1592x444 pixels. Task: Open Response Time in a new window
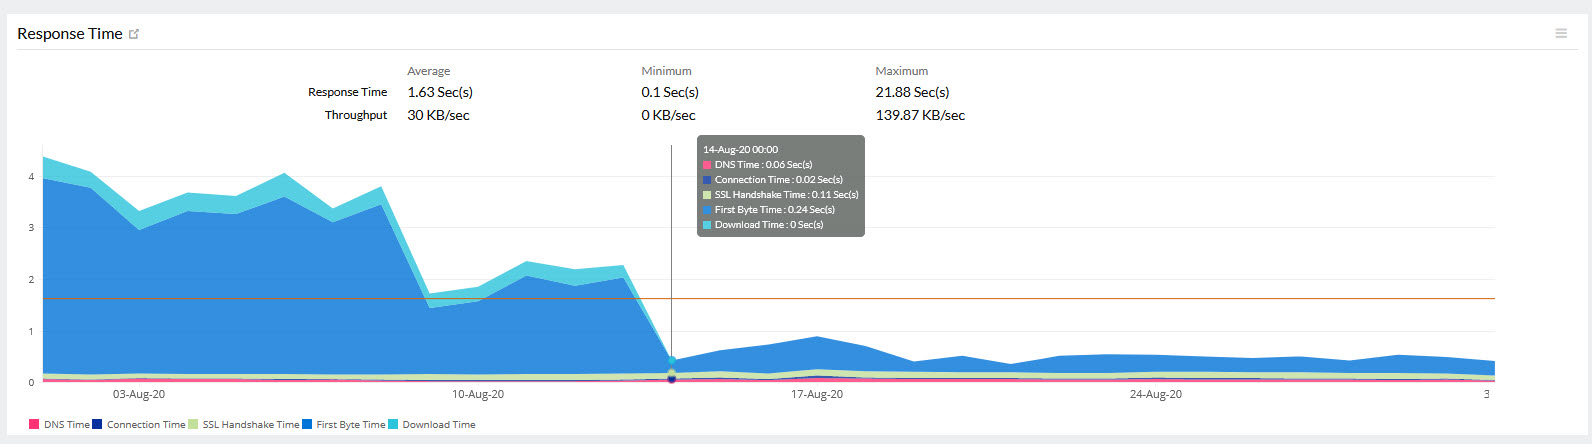click(x=134, y=34)
